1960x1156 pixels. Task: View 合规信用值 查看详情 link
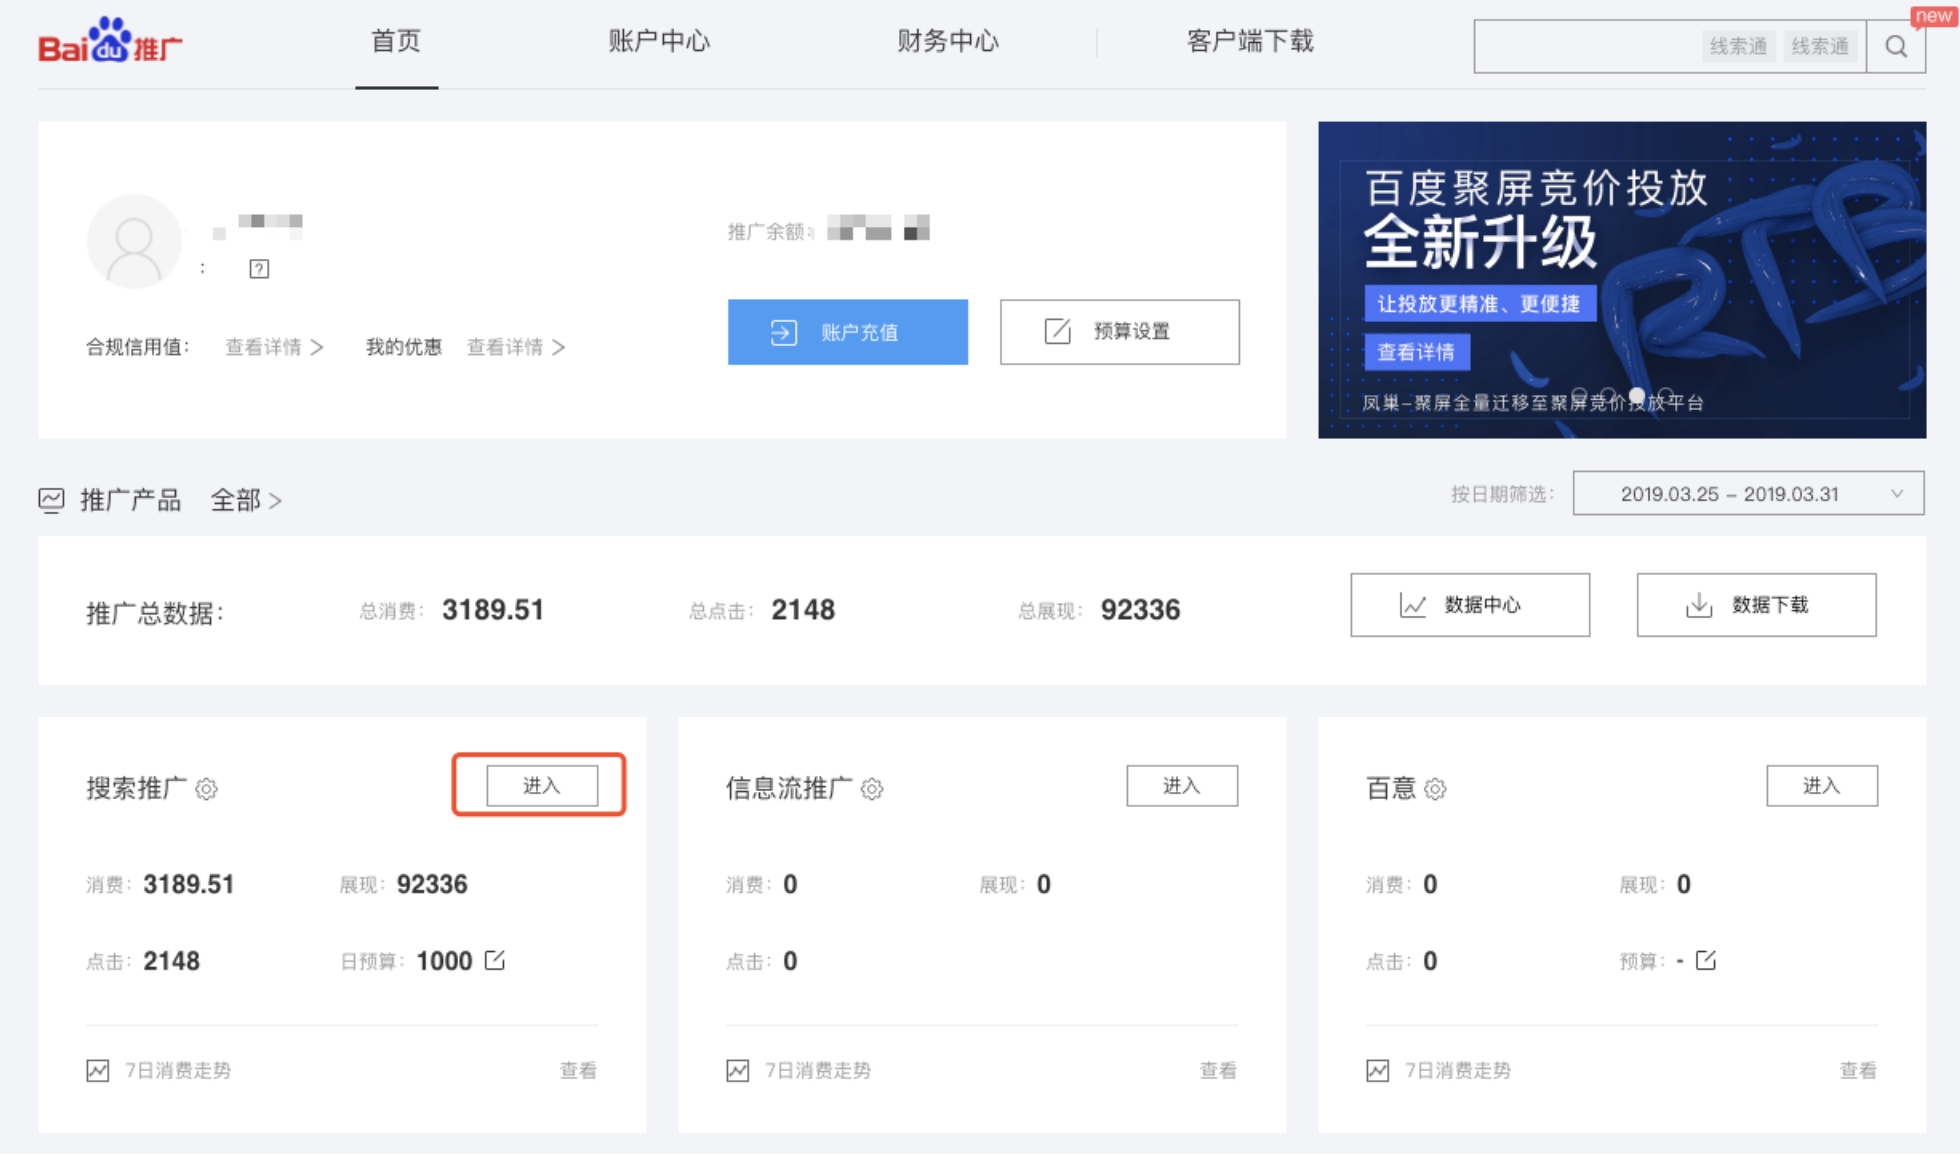point(274,347)
